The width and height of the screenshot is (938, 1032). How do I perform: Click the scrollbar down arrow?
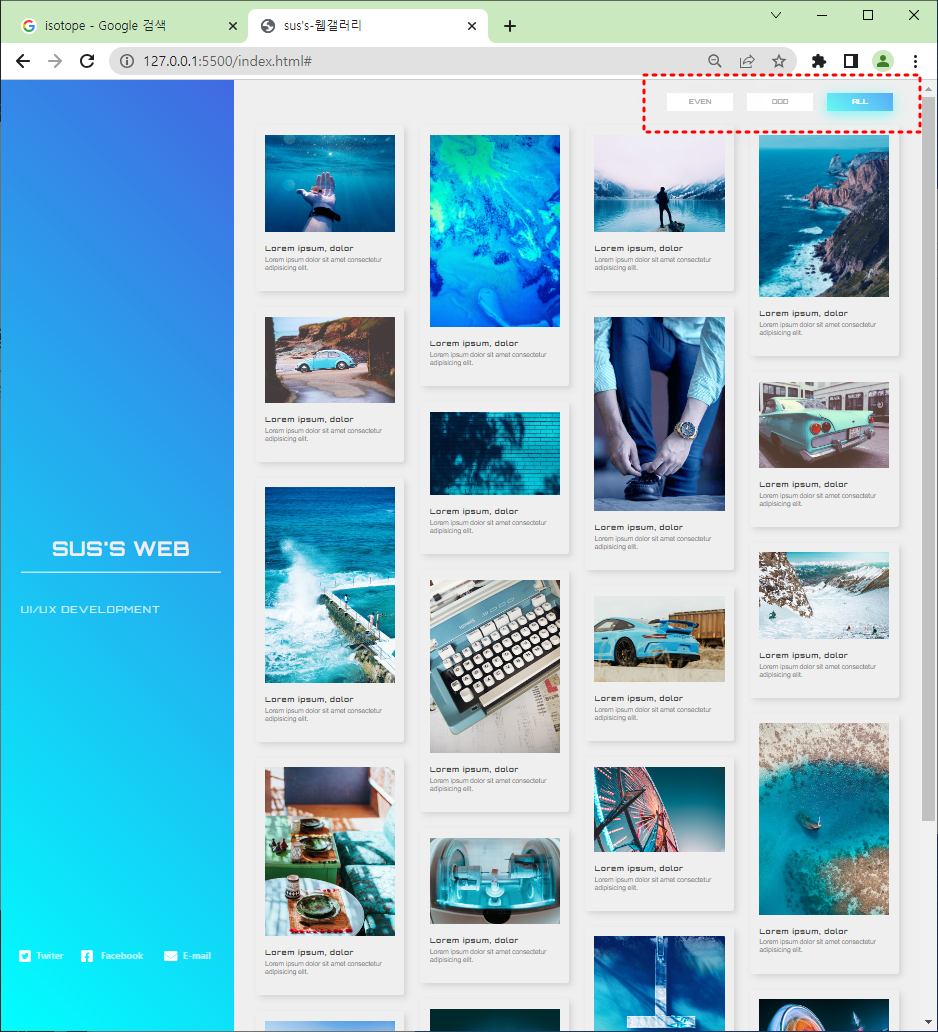pyautogui.click(x=928, y=1022)
